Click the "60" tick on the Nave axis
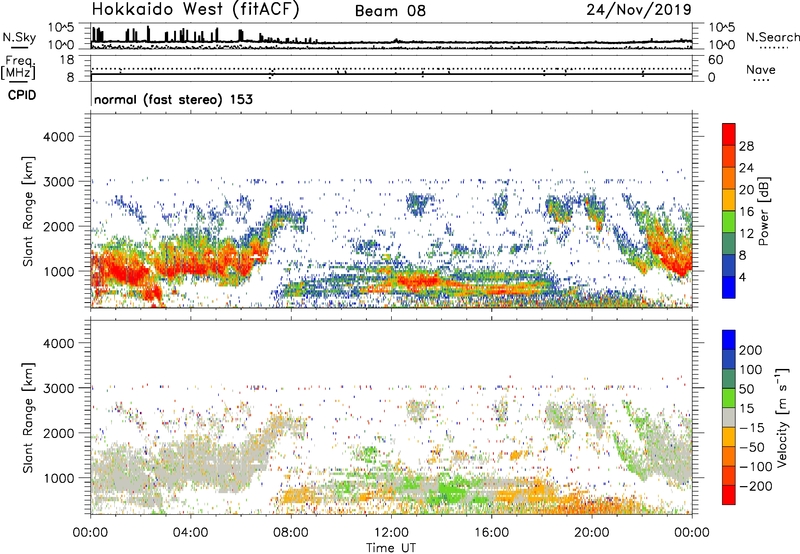The height and width of the screenshot is (554, 800). (715, 60)
